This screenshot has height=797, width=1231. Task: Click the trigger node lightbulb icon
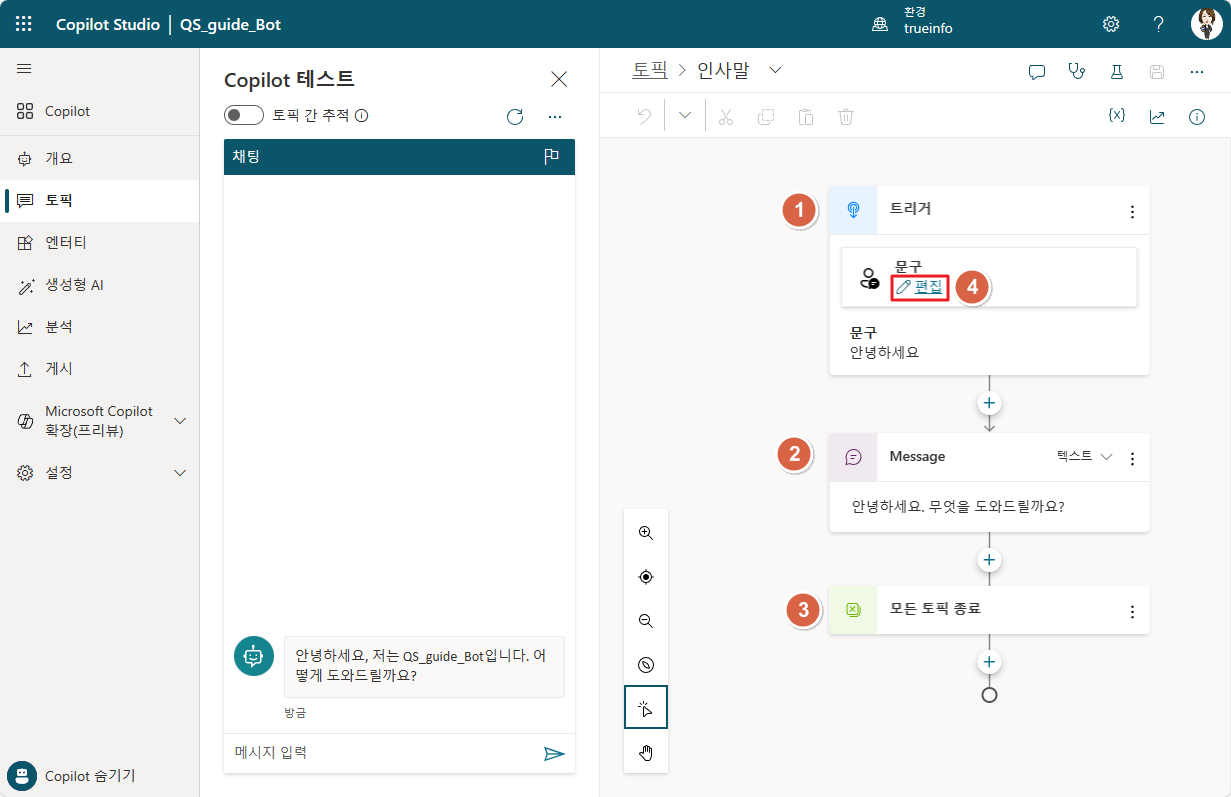pos(853,210)
